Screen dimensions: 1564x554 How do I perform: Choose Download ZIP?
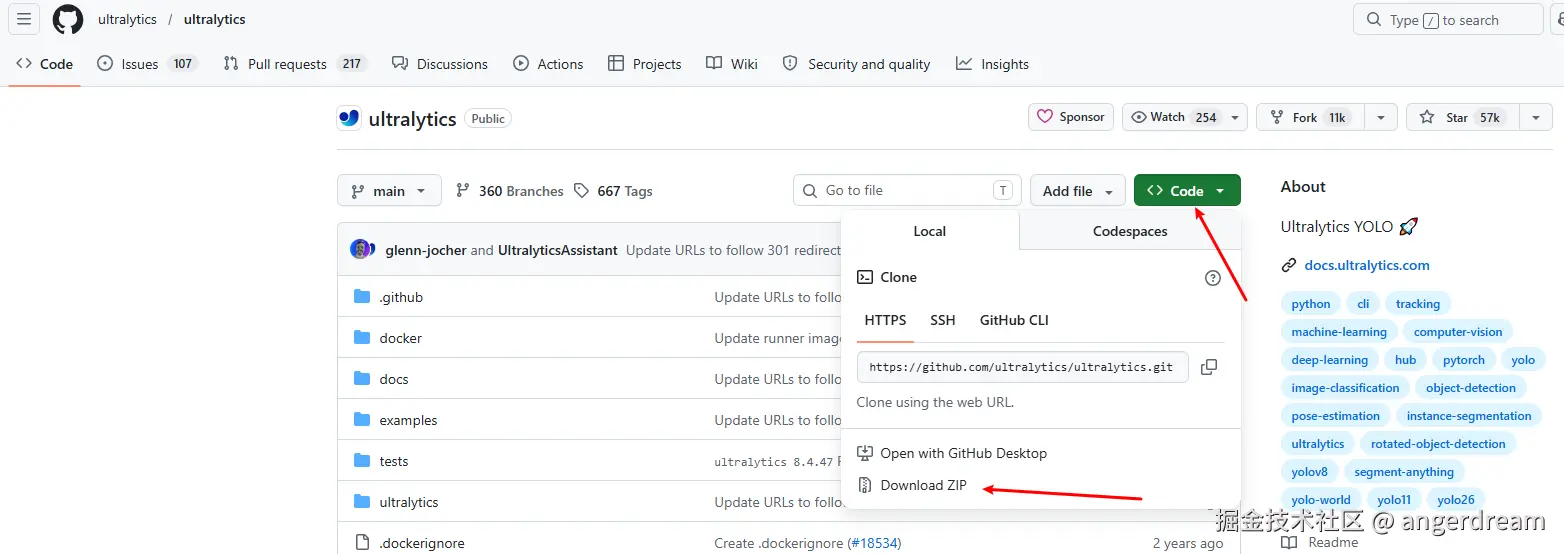click(912, 485)
